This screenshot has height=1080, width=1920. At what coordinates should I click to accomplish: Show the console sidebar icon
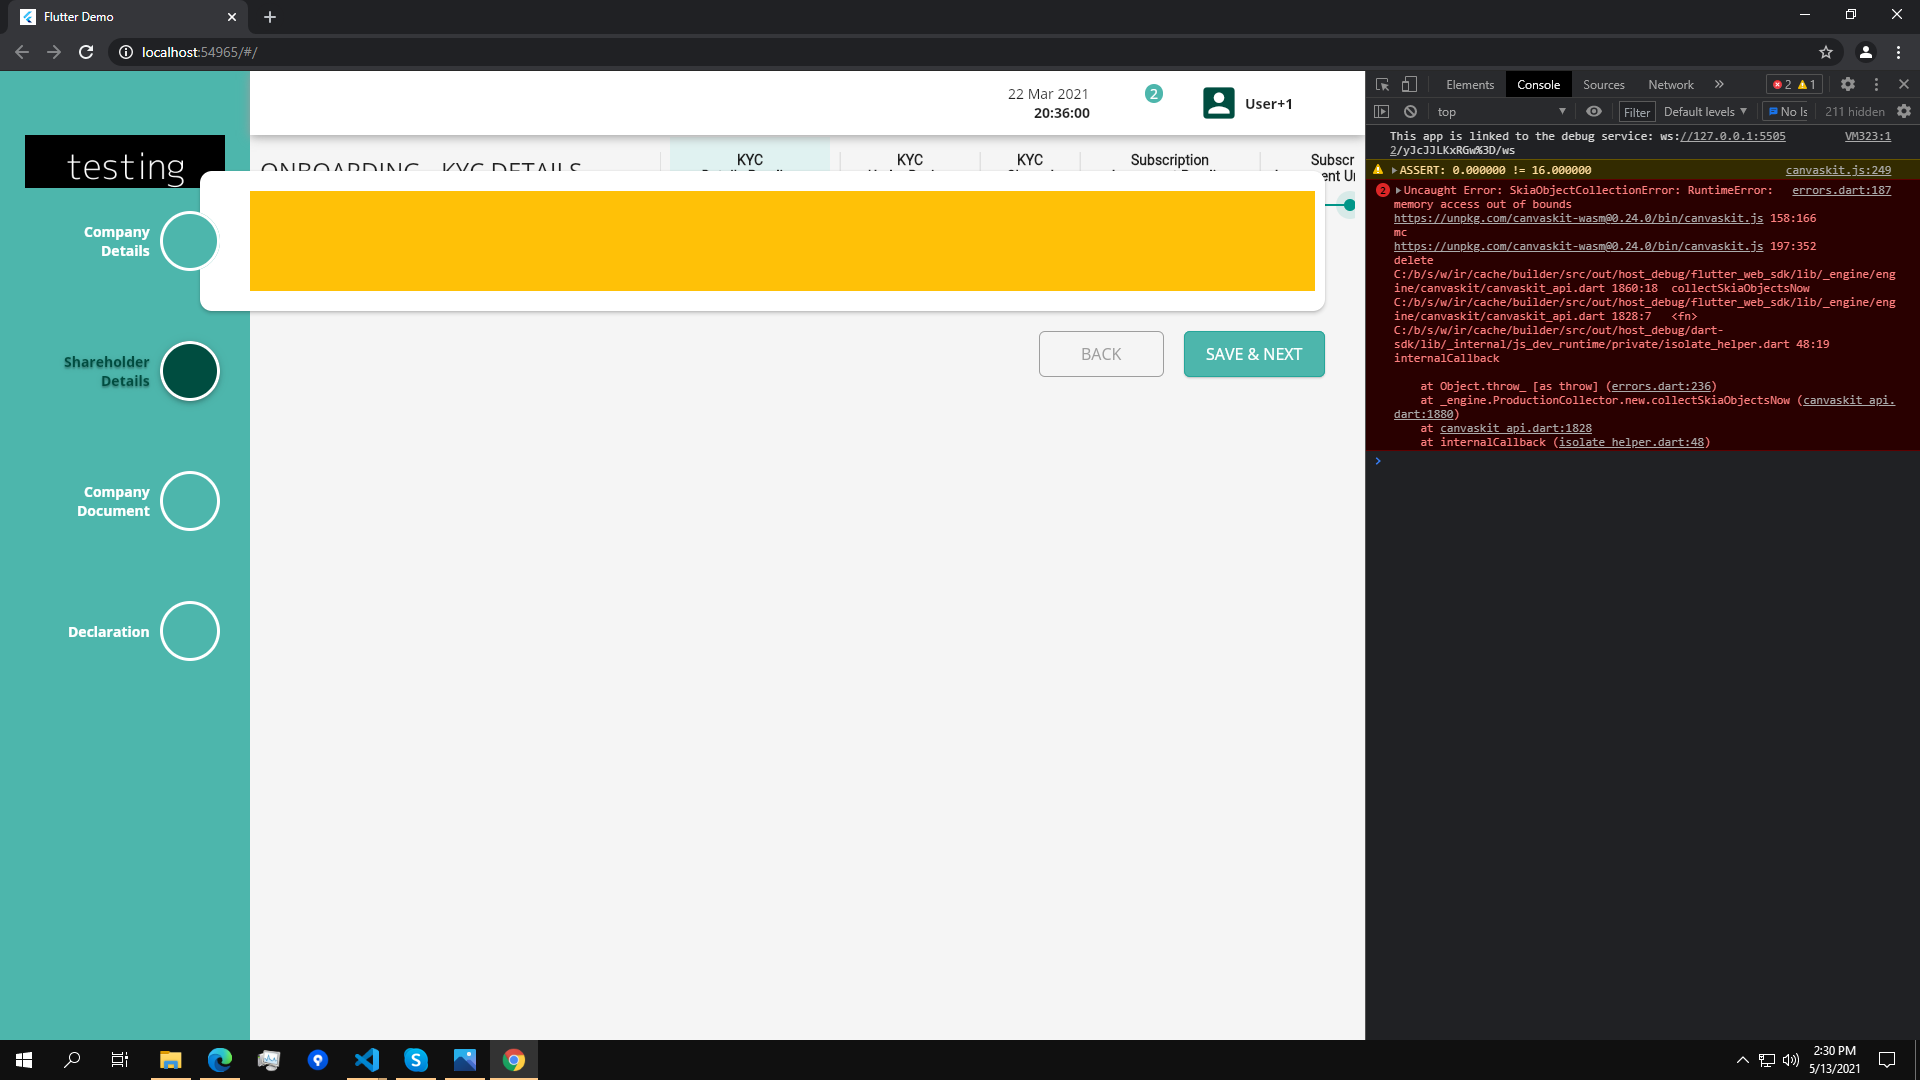pos(1381,111)
